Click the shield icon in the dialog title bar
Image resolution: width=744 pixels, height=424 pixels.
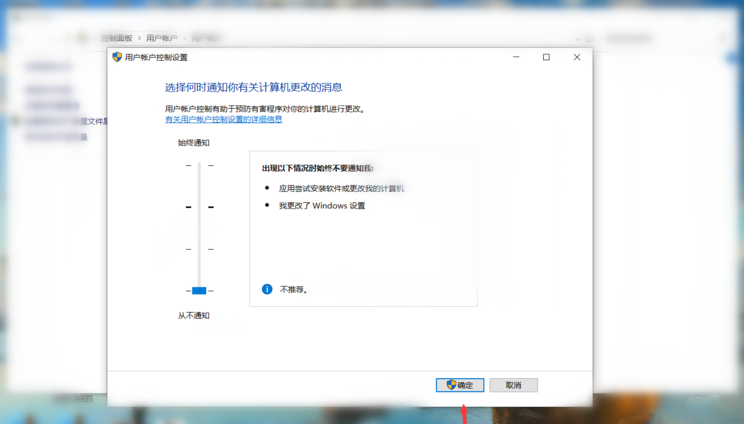[117, 58]
